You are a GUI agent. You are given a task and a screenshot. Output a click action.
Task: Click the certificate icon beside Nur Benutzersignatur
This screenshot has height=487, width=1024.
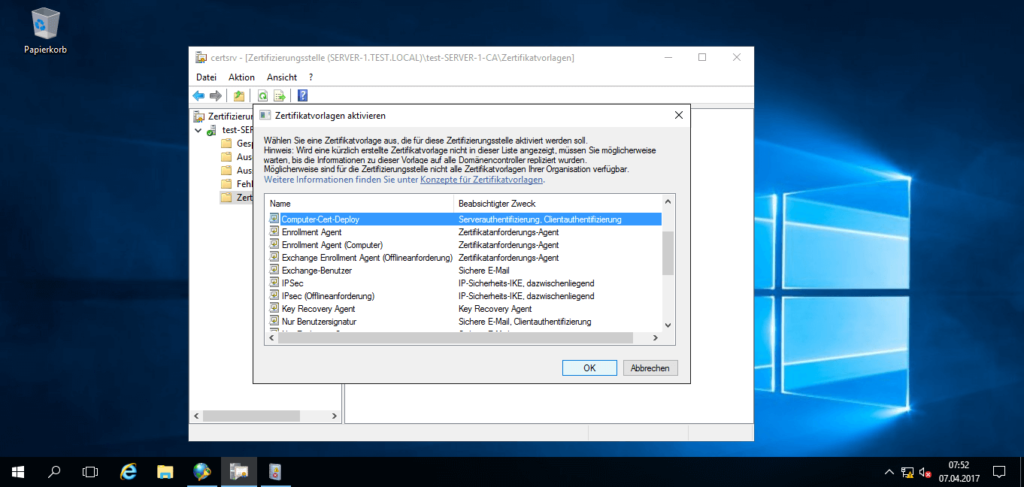point(274,322)
